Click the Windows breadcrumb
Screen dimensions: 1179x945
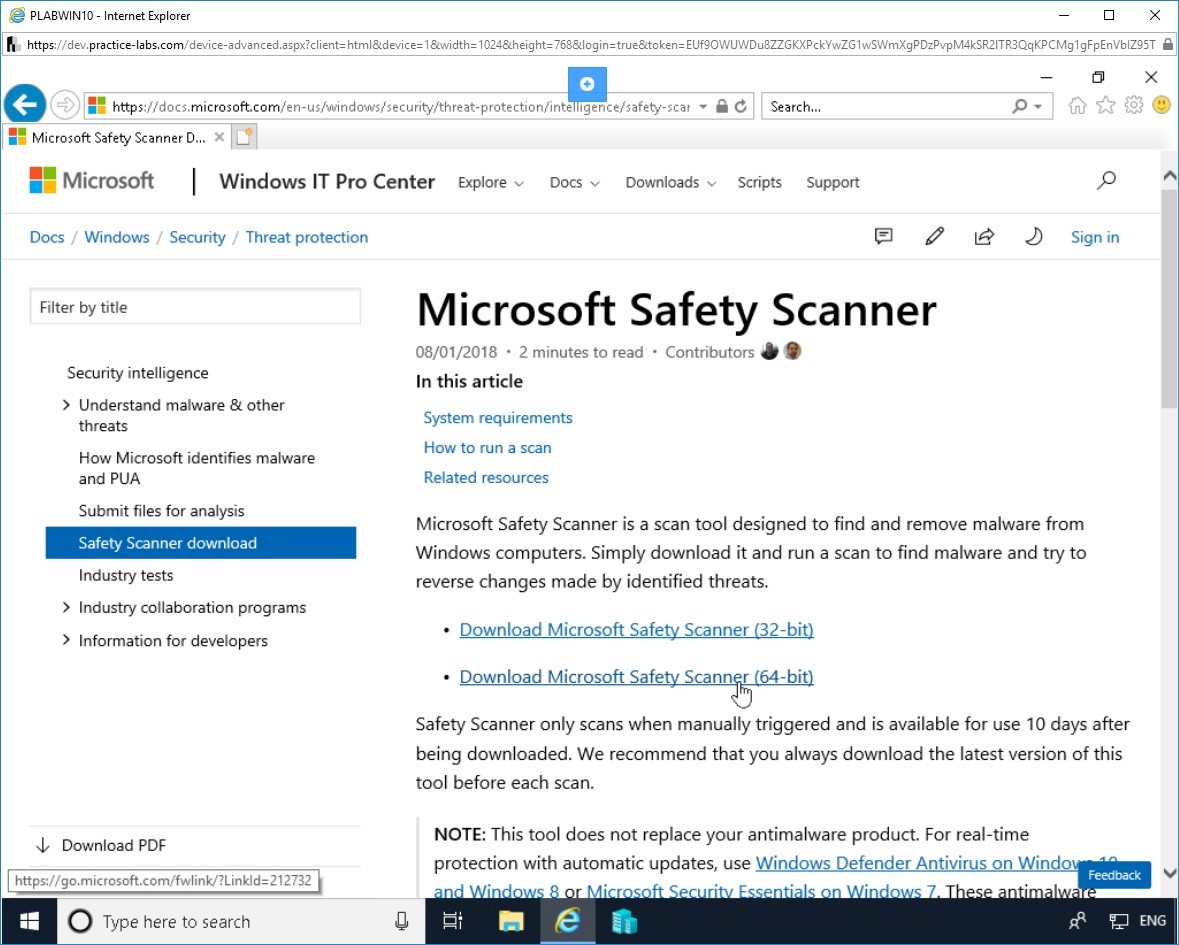(x=117, y=238)
